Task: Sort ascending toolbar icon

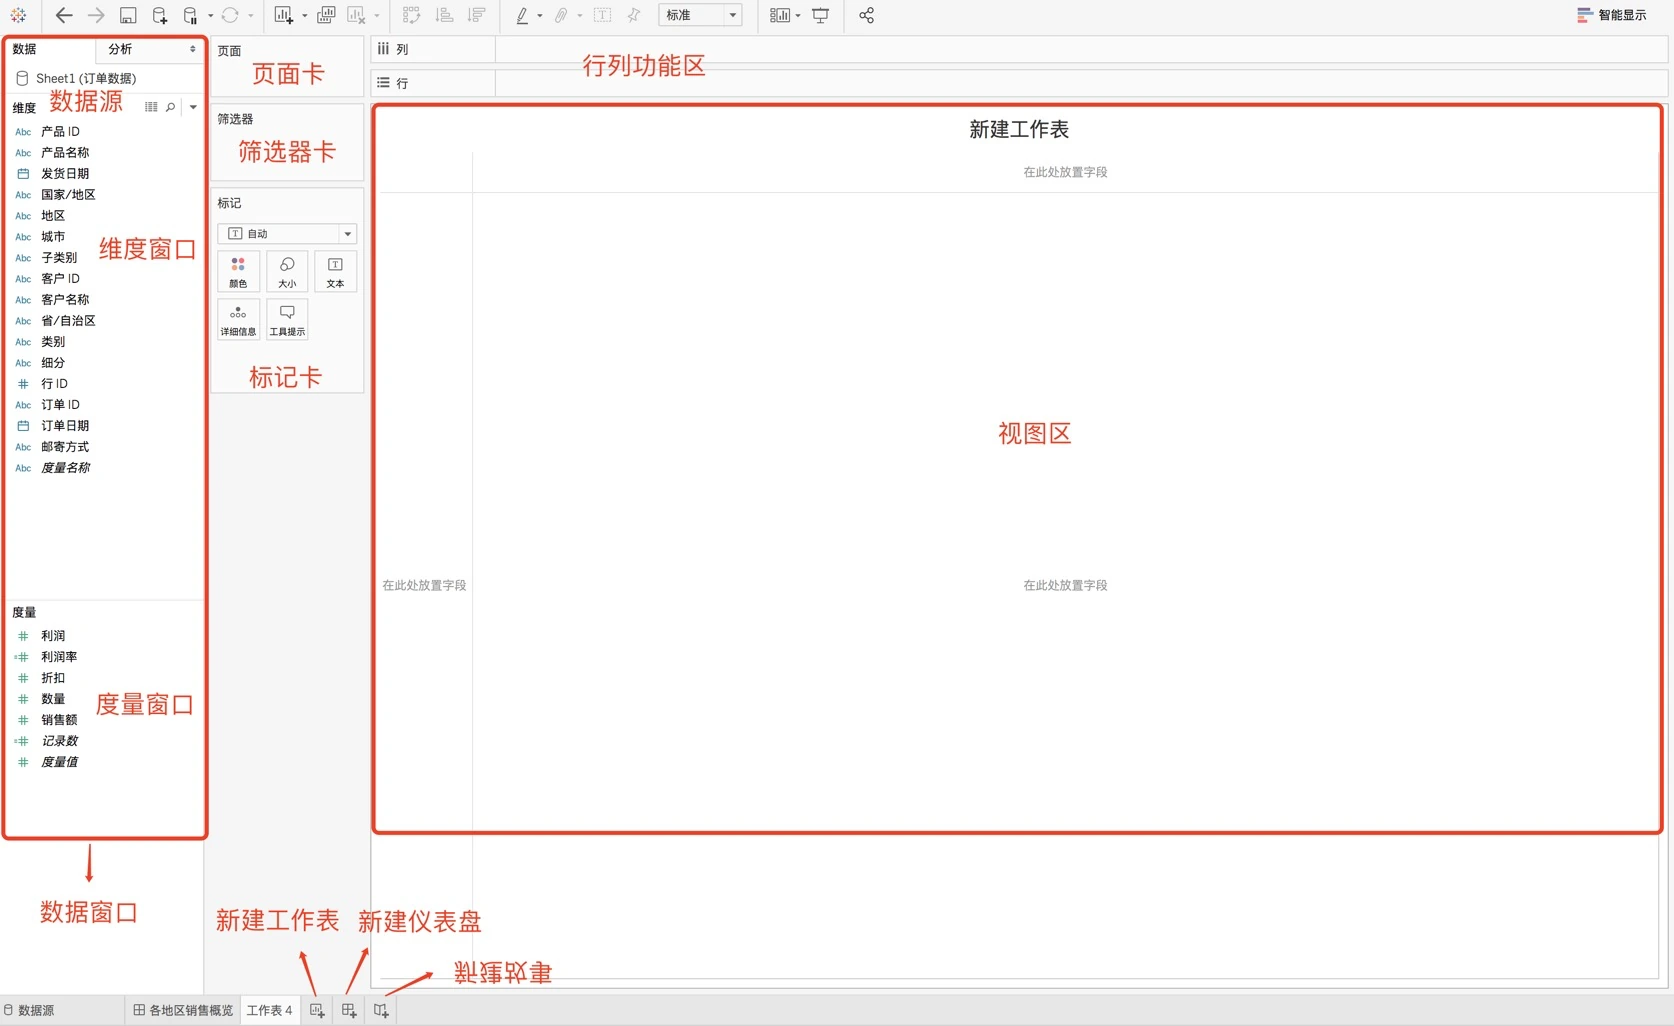Action: [x=444, y=15]
